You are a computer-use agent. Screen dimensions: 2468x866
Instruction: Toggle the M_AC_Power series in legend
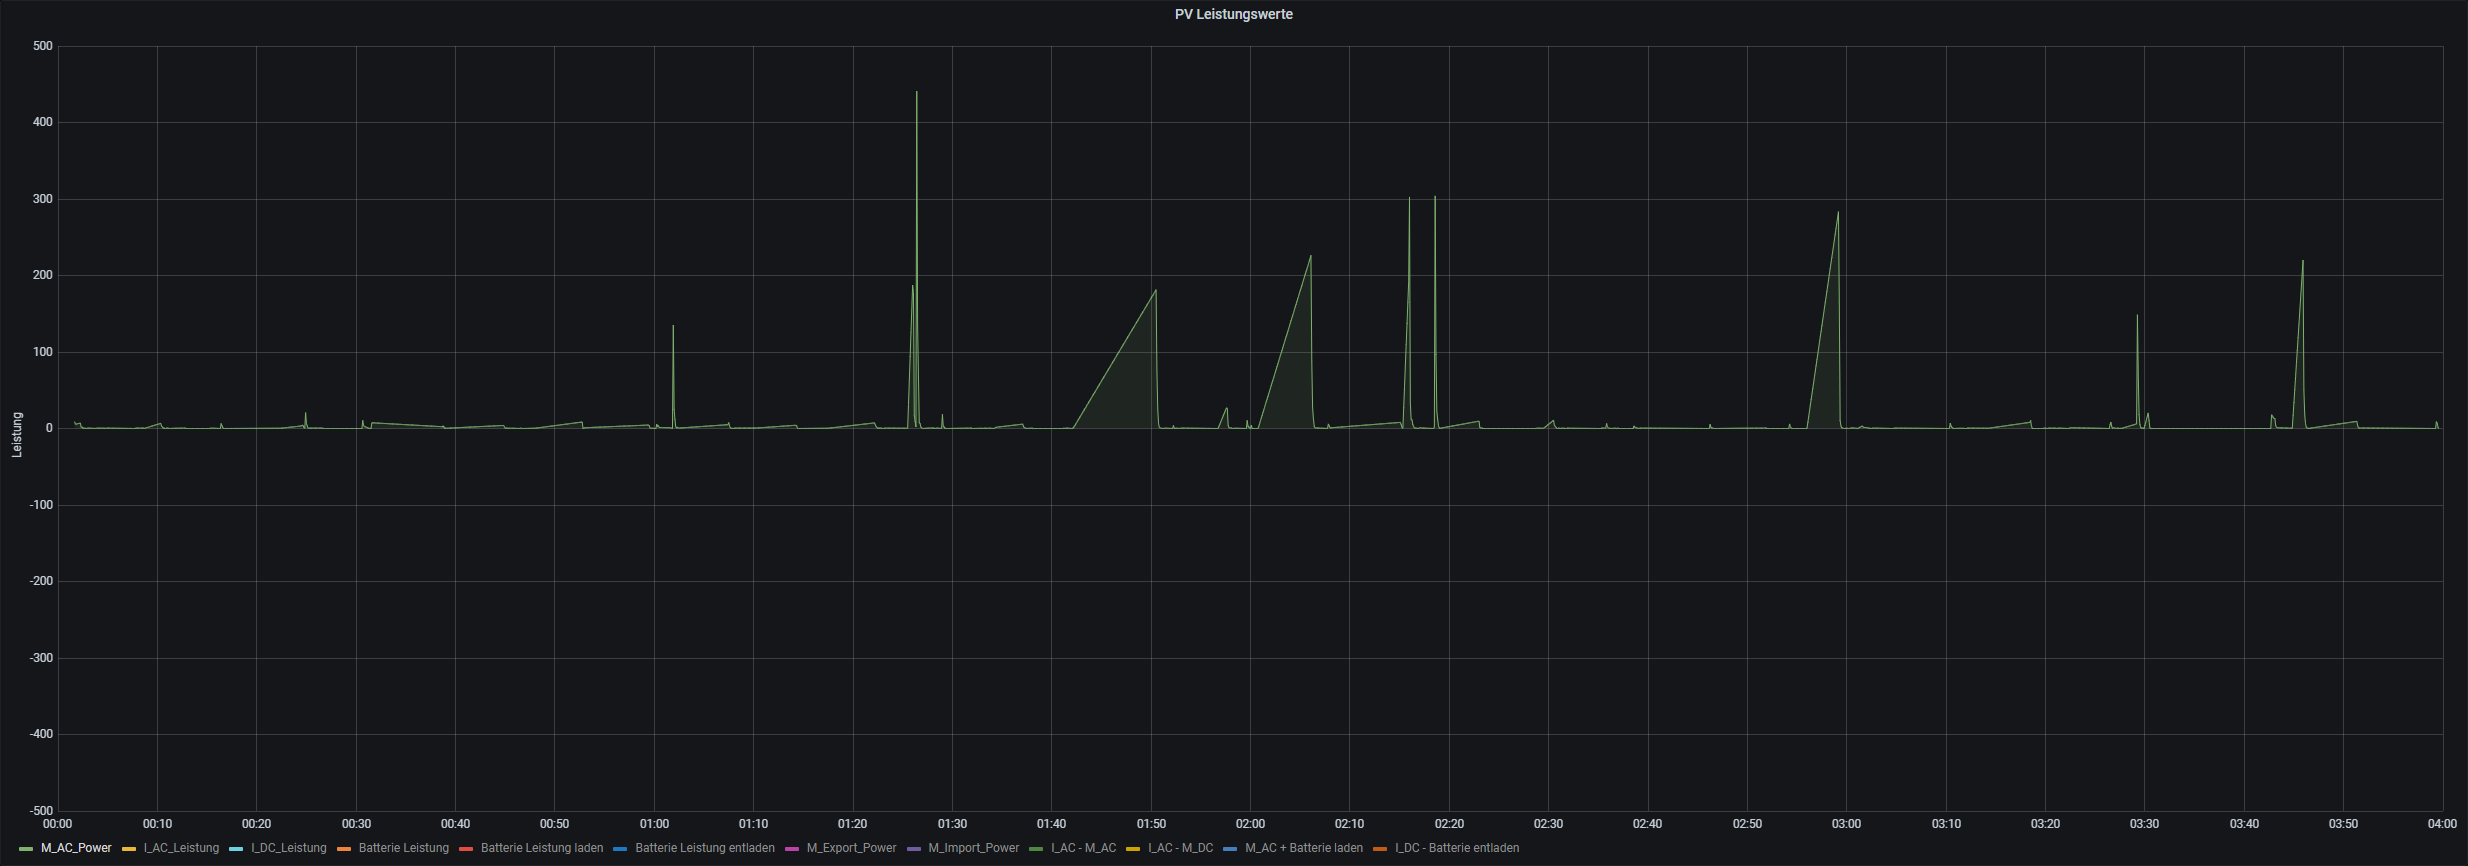(x=76, y=848)
